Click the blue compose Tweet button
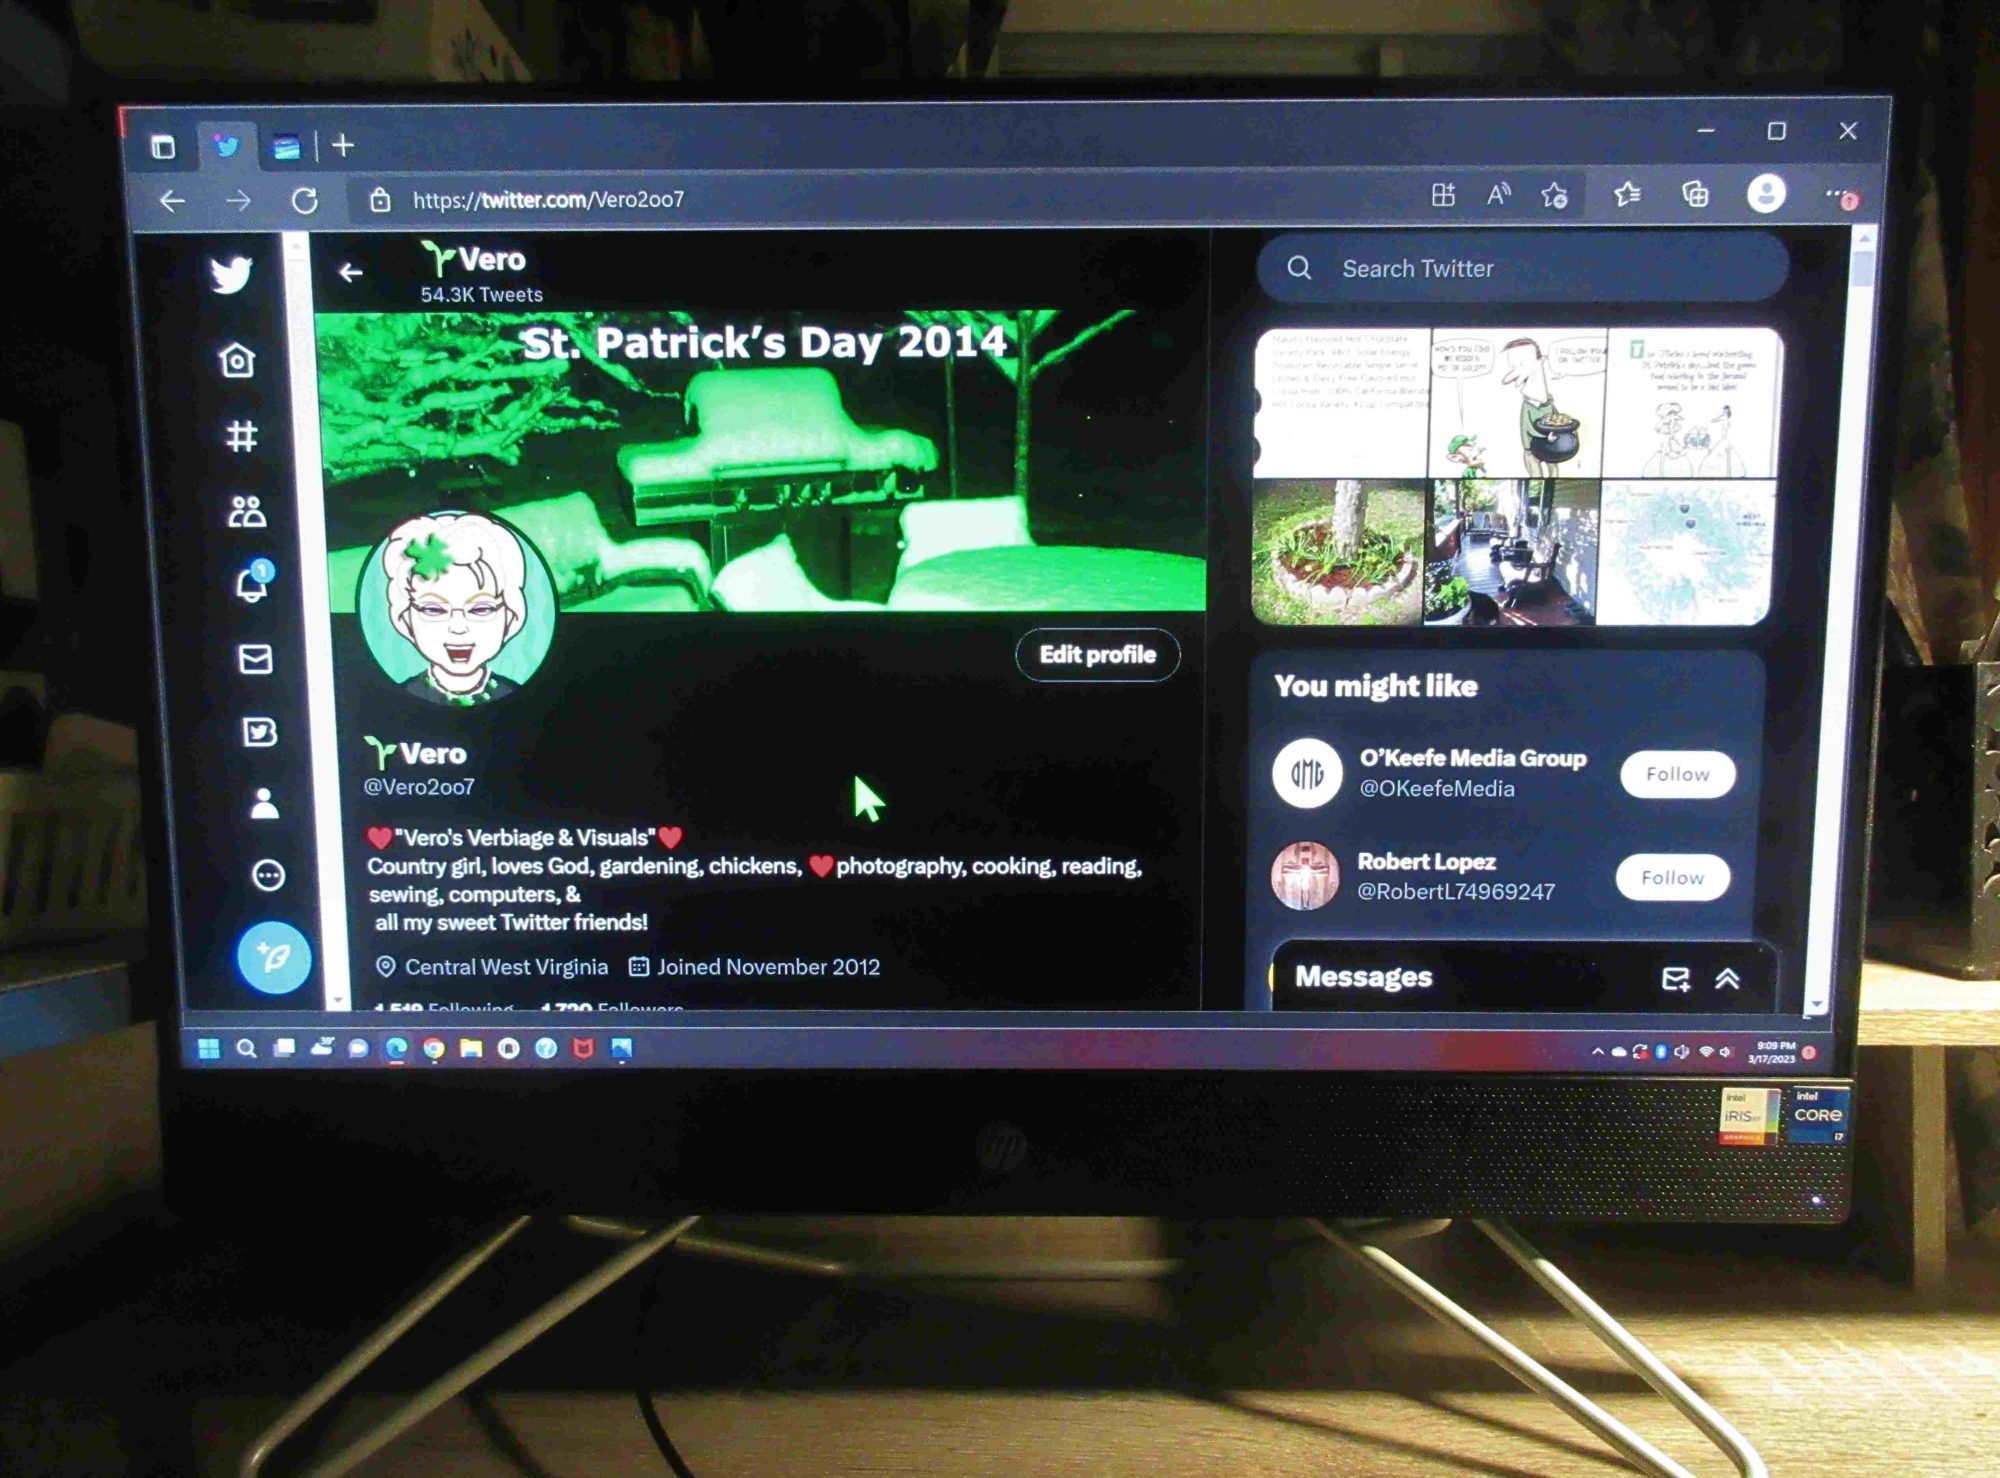This screenshot has width=2000, height=1478. [x=274, y=957]
